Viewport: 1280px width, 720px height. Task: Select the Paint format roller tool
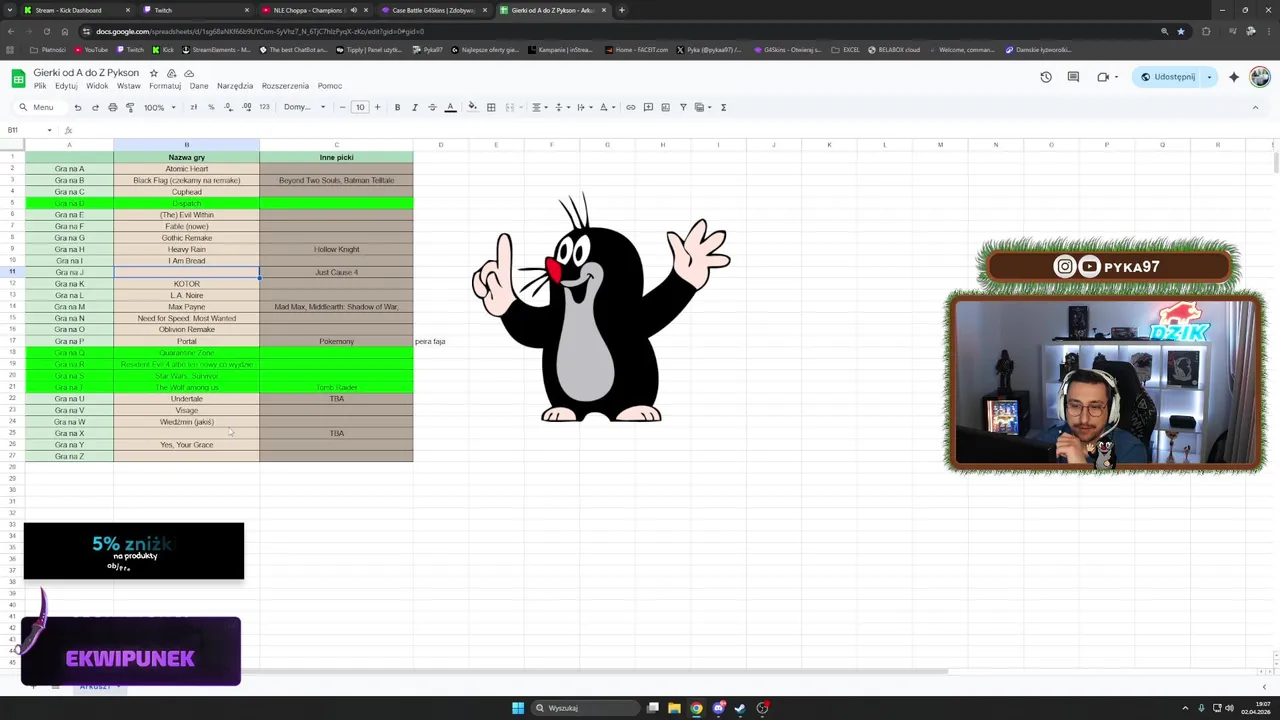click(x=129, y=107)
